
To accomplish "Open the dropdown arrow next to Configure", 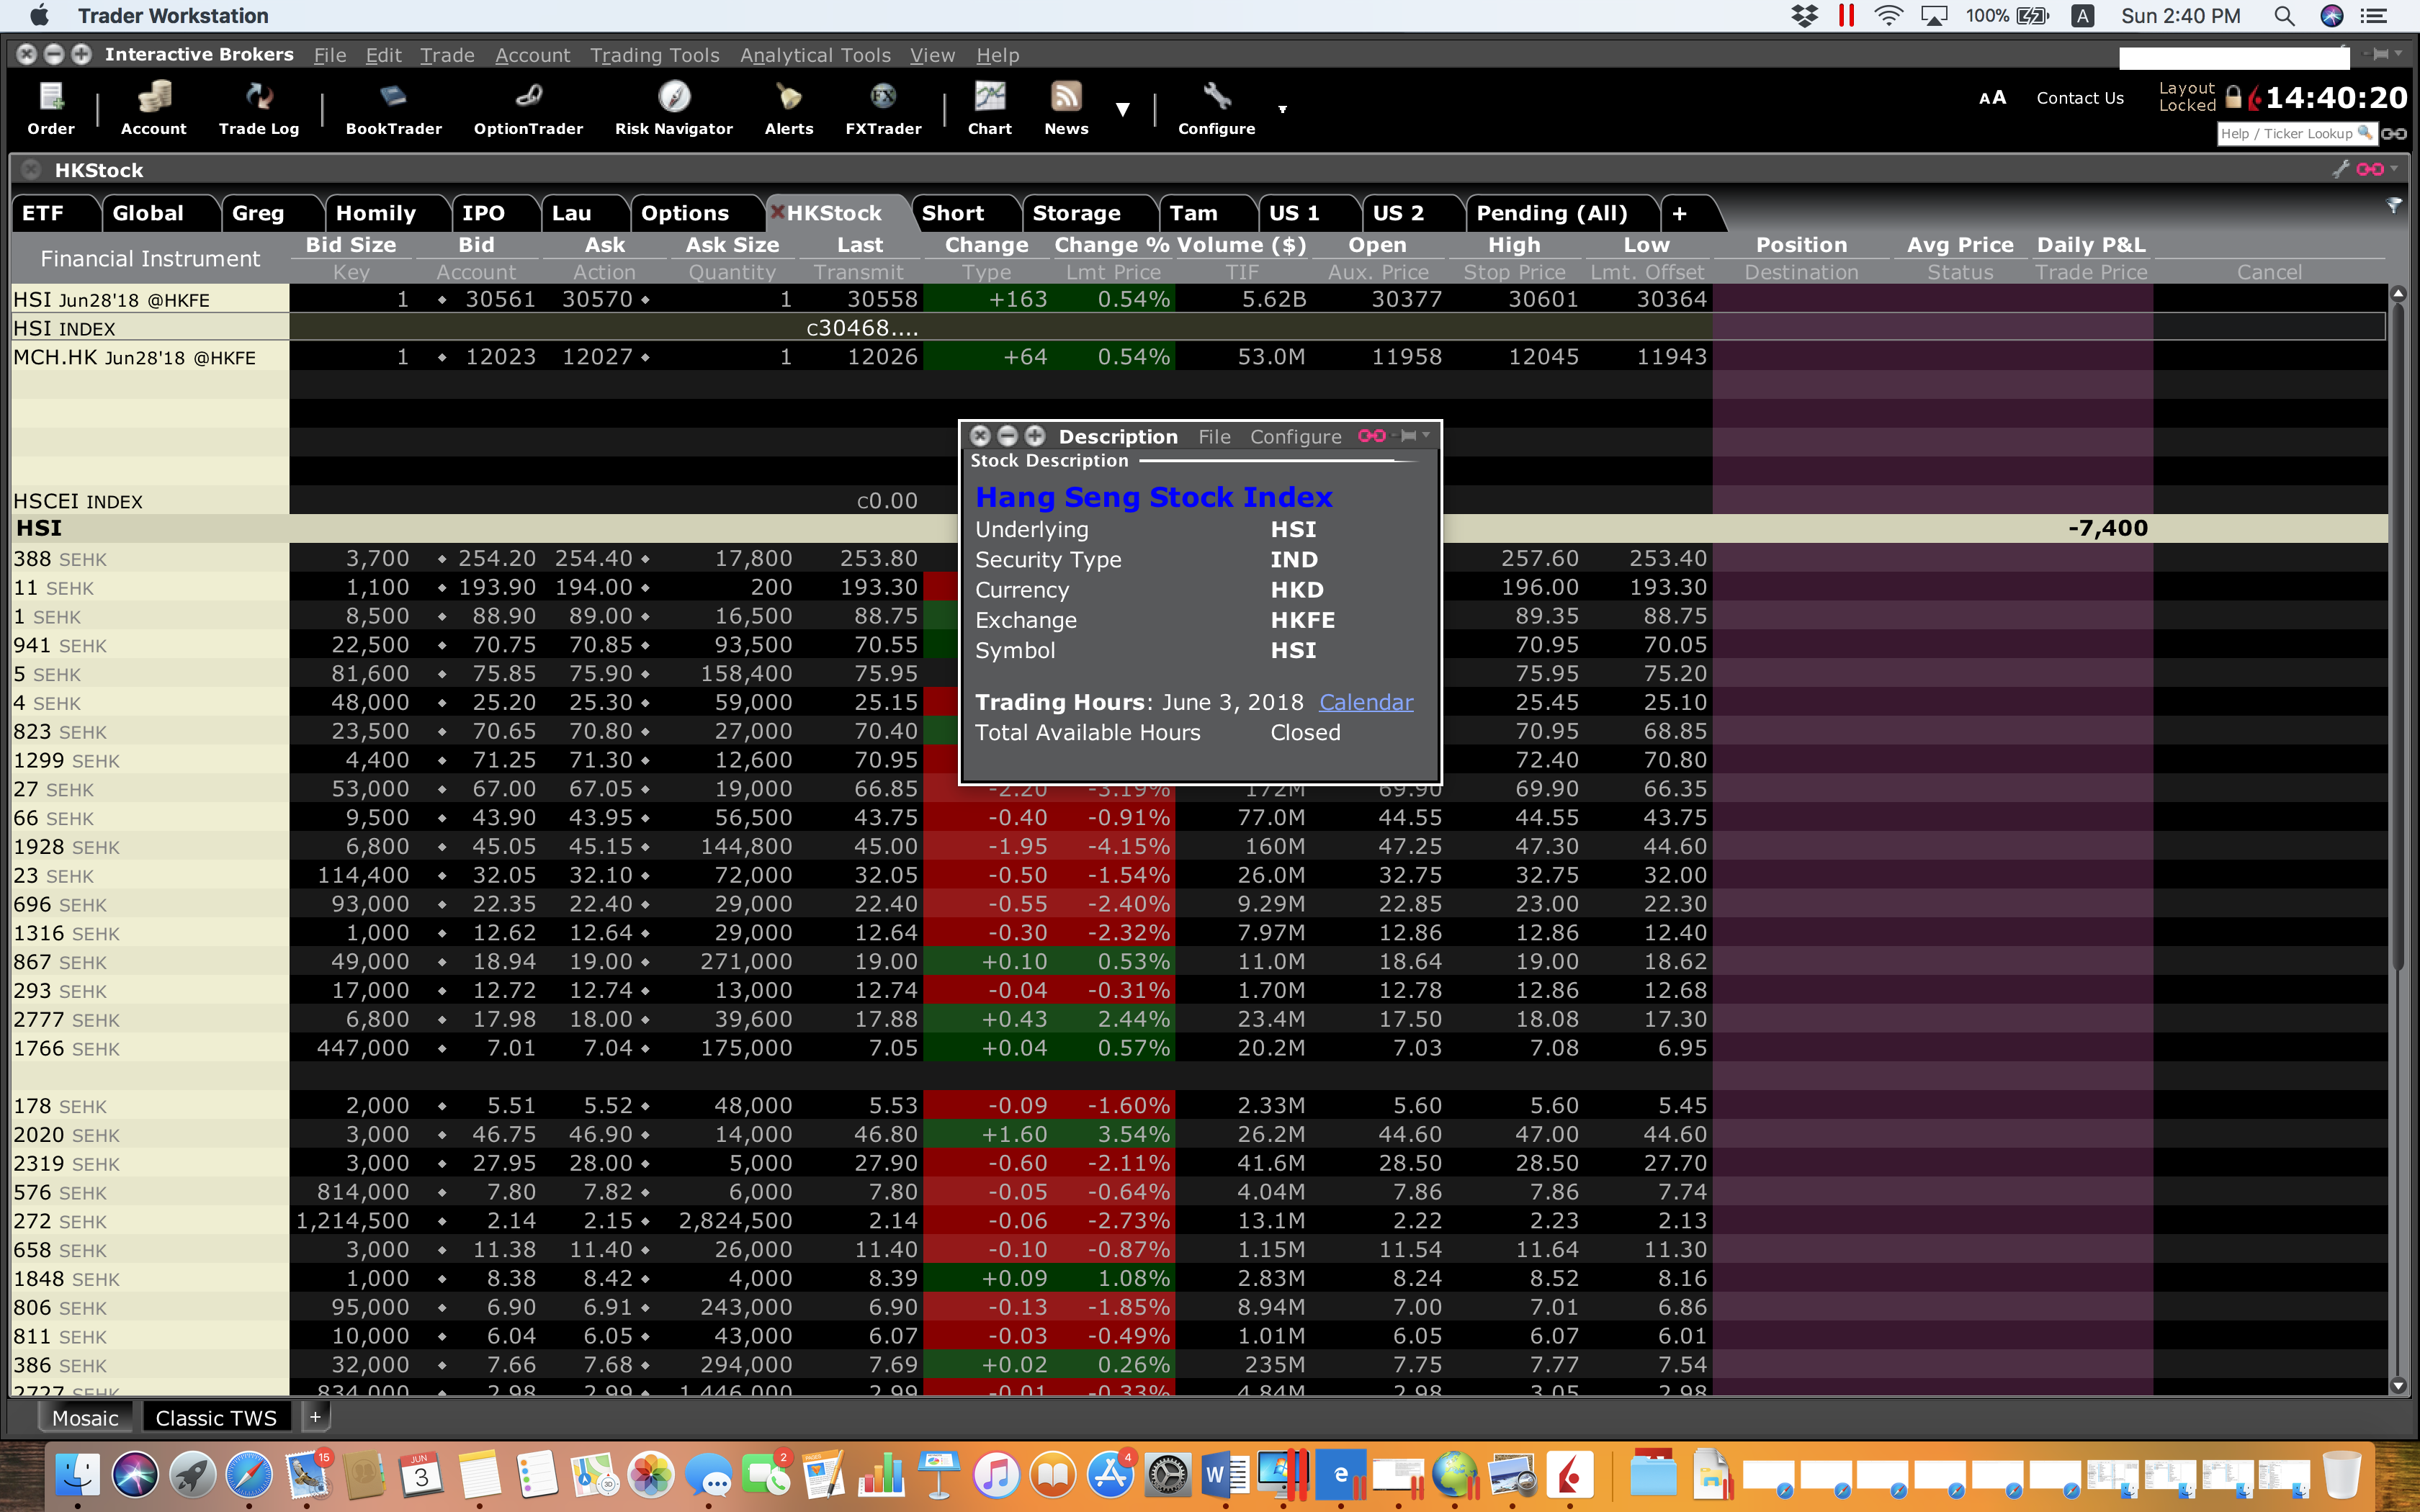I will (x=1282, y=109).
